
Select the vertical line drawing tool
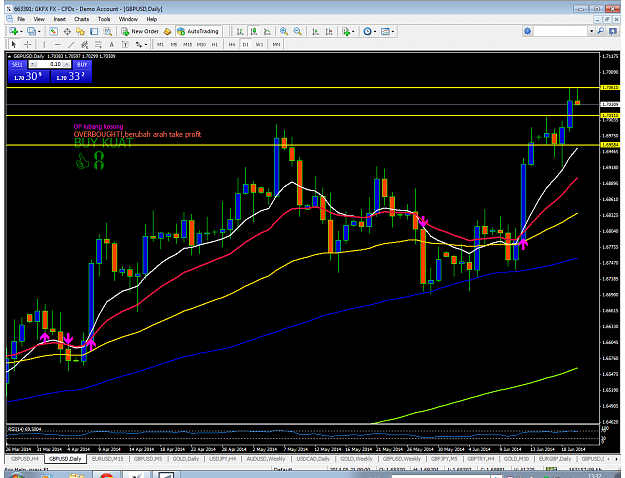[x=44, y=44]
